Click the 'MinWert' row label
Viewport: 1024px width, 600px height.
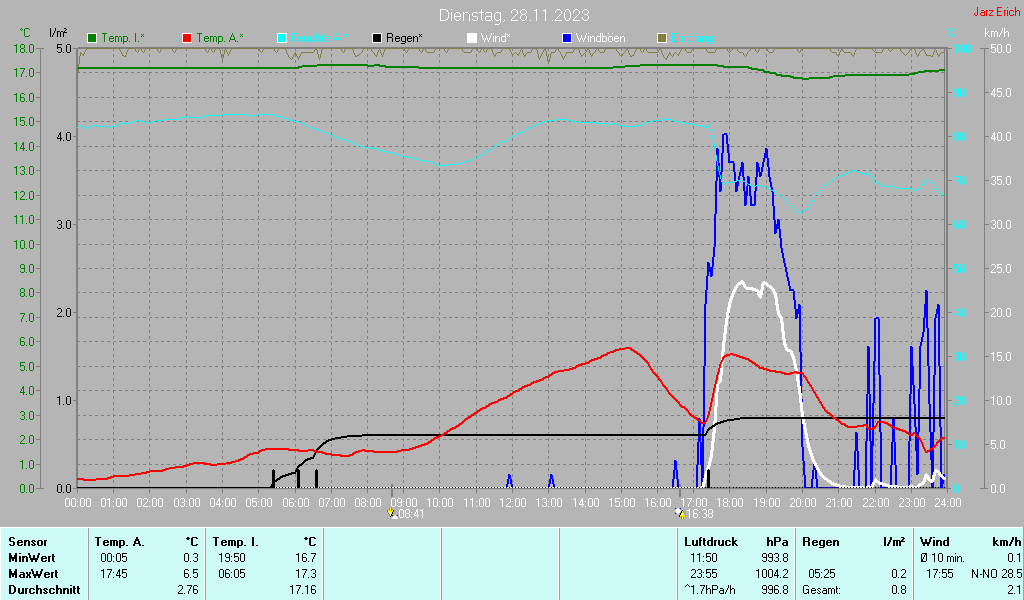(32, 558)
